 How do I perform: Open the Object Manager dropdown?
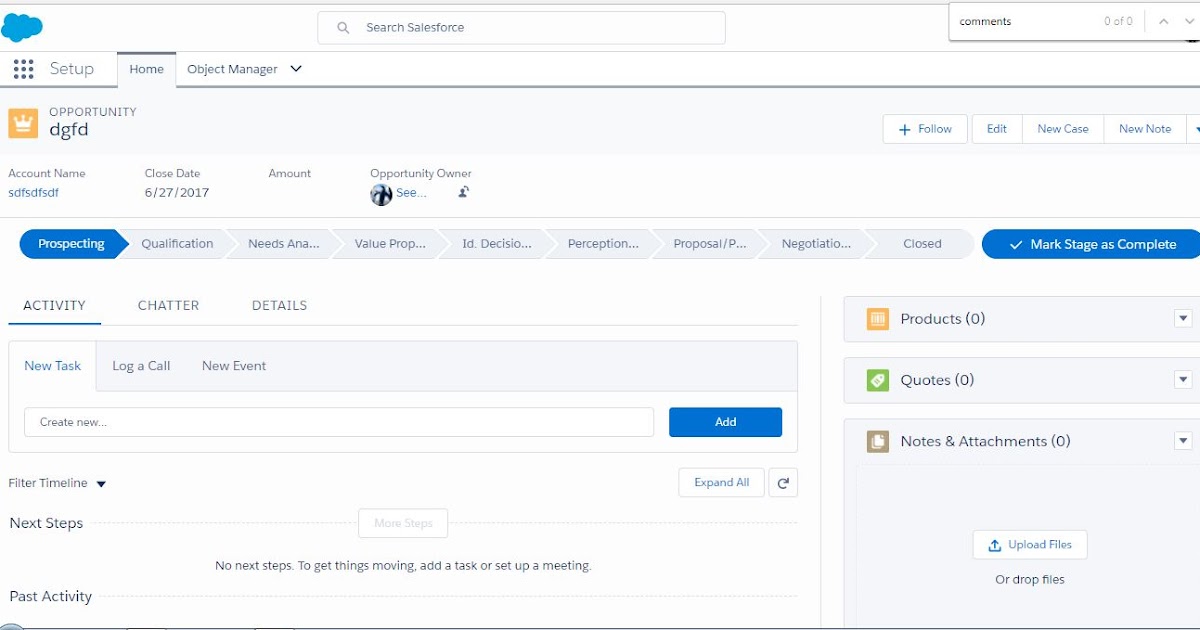point(295,69)
